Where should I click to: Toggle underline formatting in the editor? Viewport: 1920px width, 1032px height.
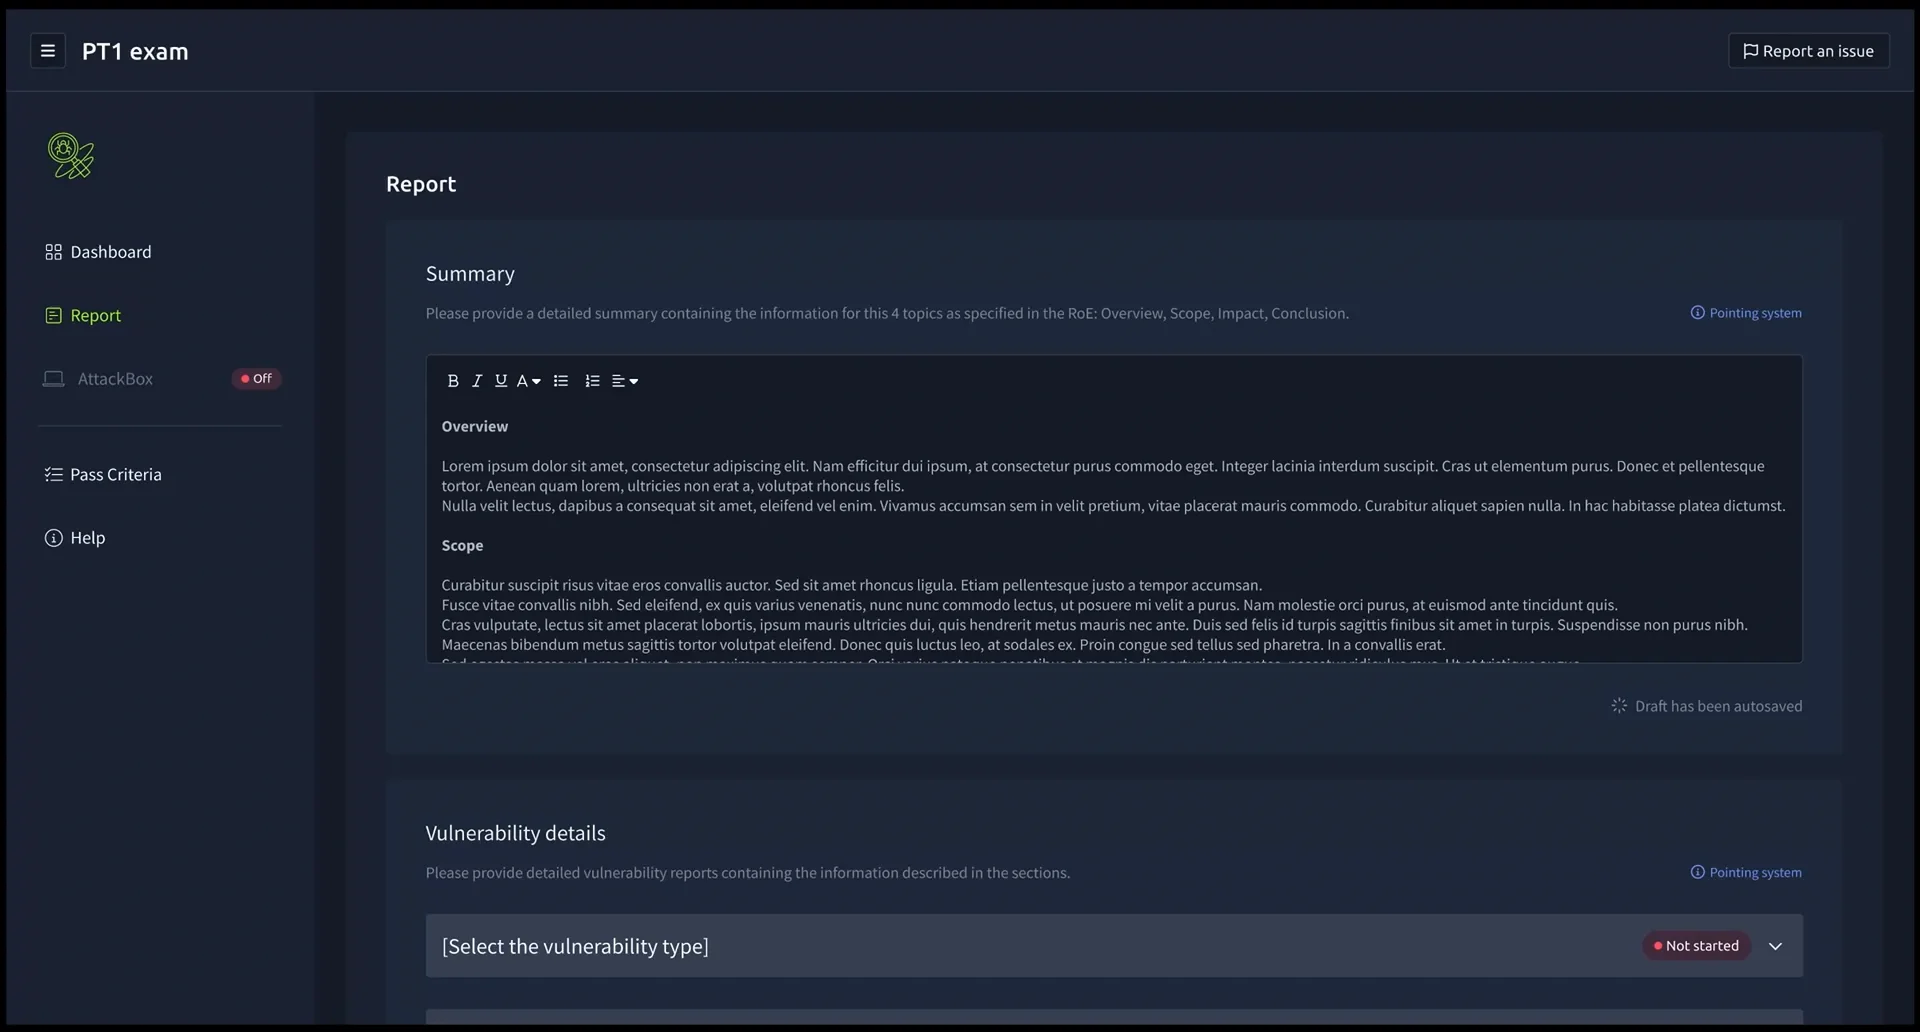pyautogui.click(x=501, y=381)
